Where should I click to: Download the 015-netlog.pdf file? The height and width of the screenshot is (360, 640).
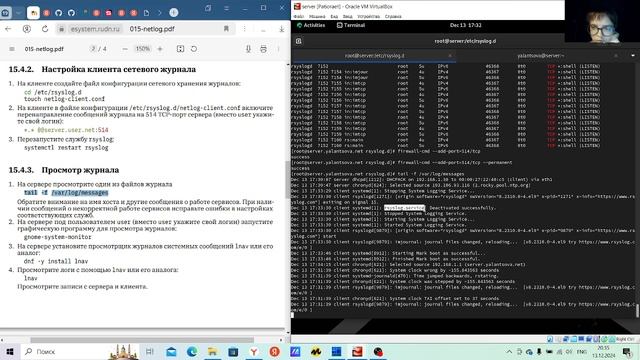pyautogui.click(x=248, y=49)
